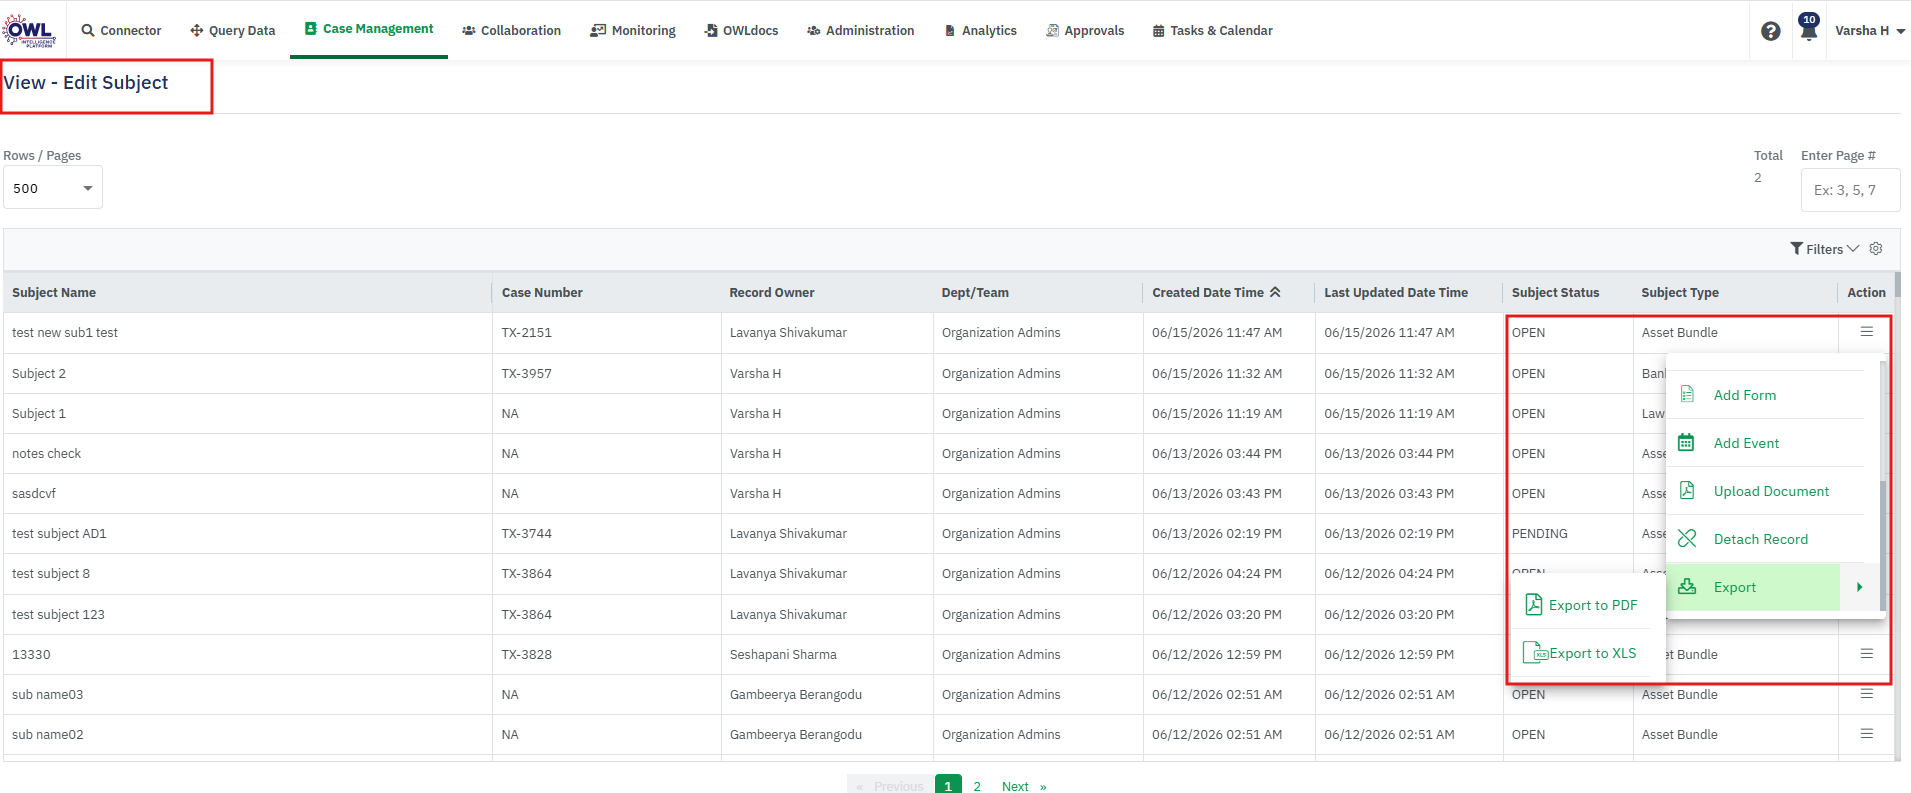
Task: Choose Add Event from the action menu
Action: (1746, 443)
